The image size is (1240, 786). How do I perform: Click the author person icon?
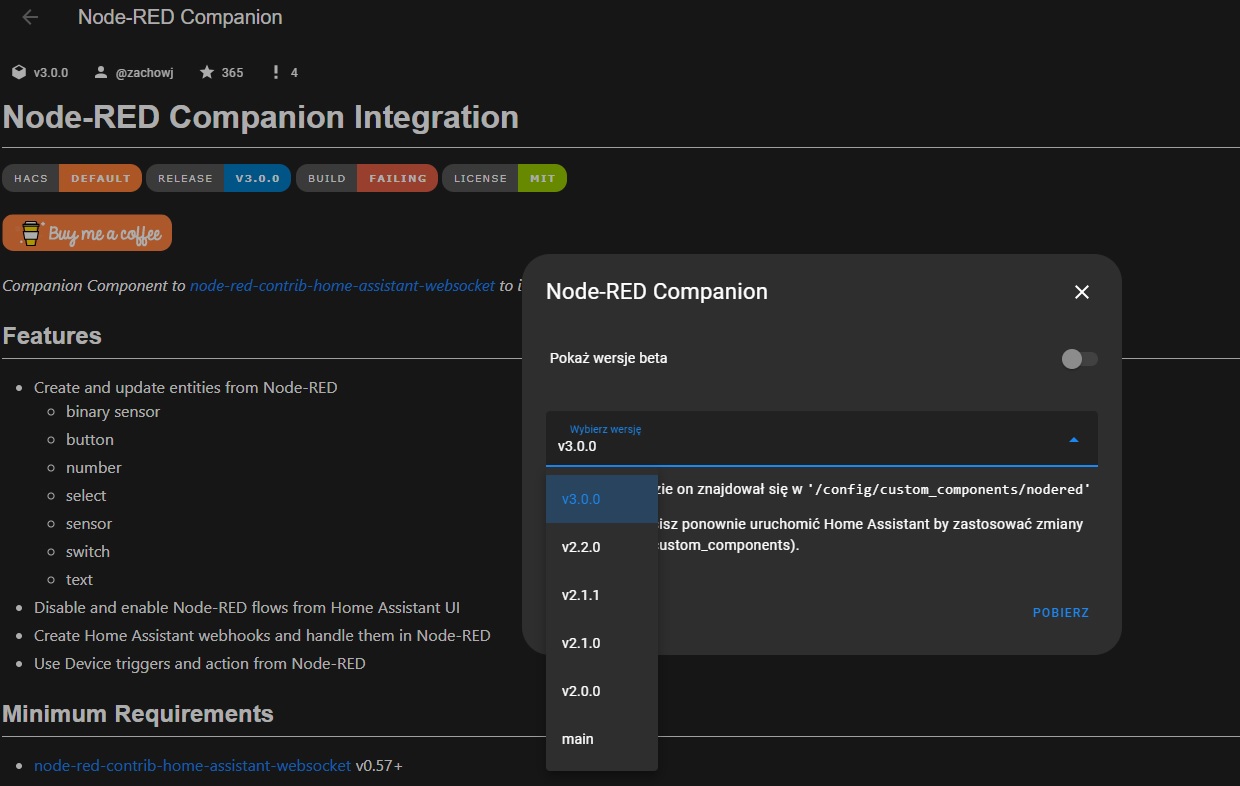pyautogui.click(x=101, y=72)
